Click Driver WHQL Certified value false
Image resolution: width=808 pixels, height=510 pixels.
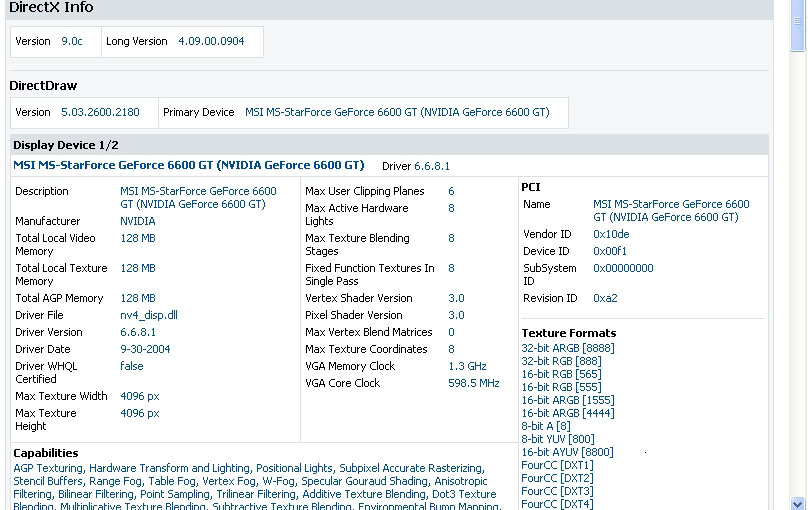pos(132,366)
